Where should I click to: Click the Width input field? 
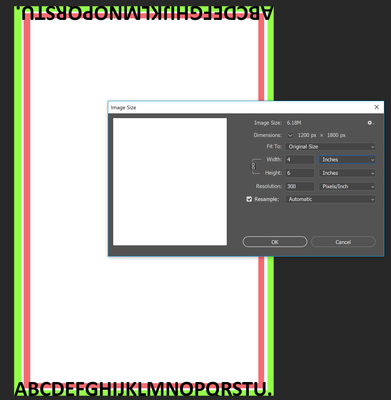(x=300, y=160)
